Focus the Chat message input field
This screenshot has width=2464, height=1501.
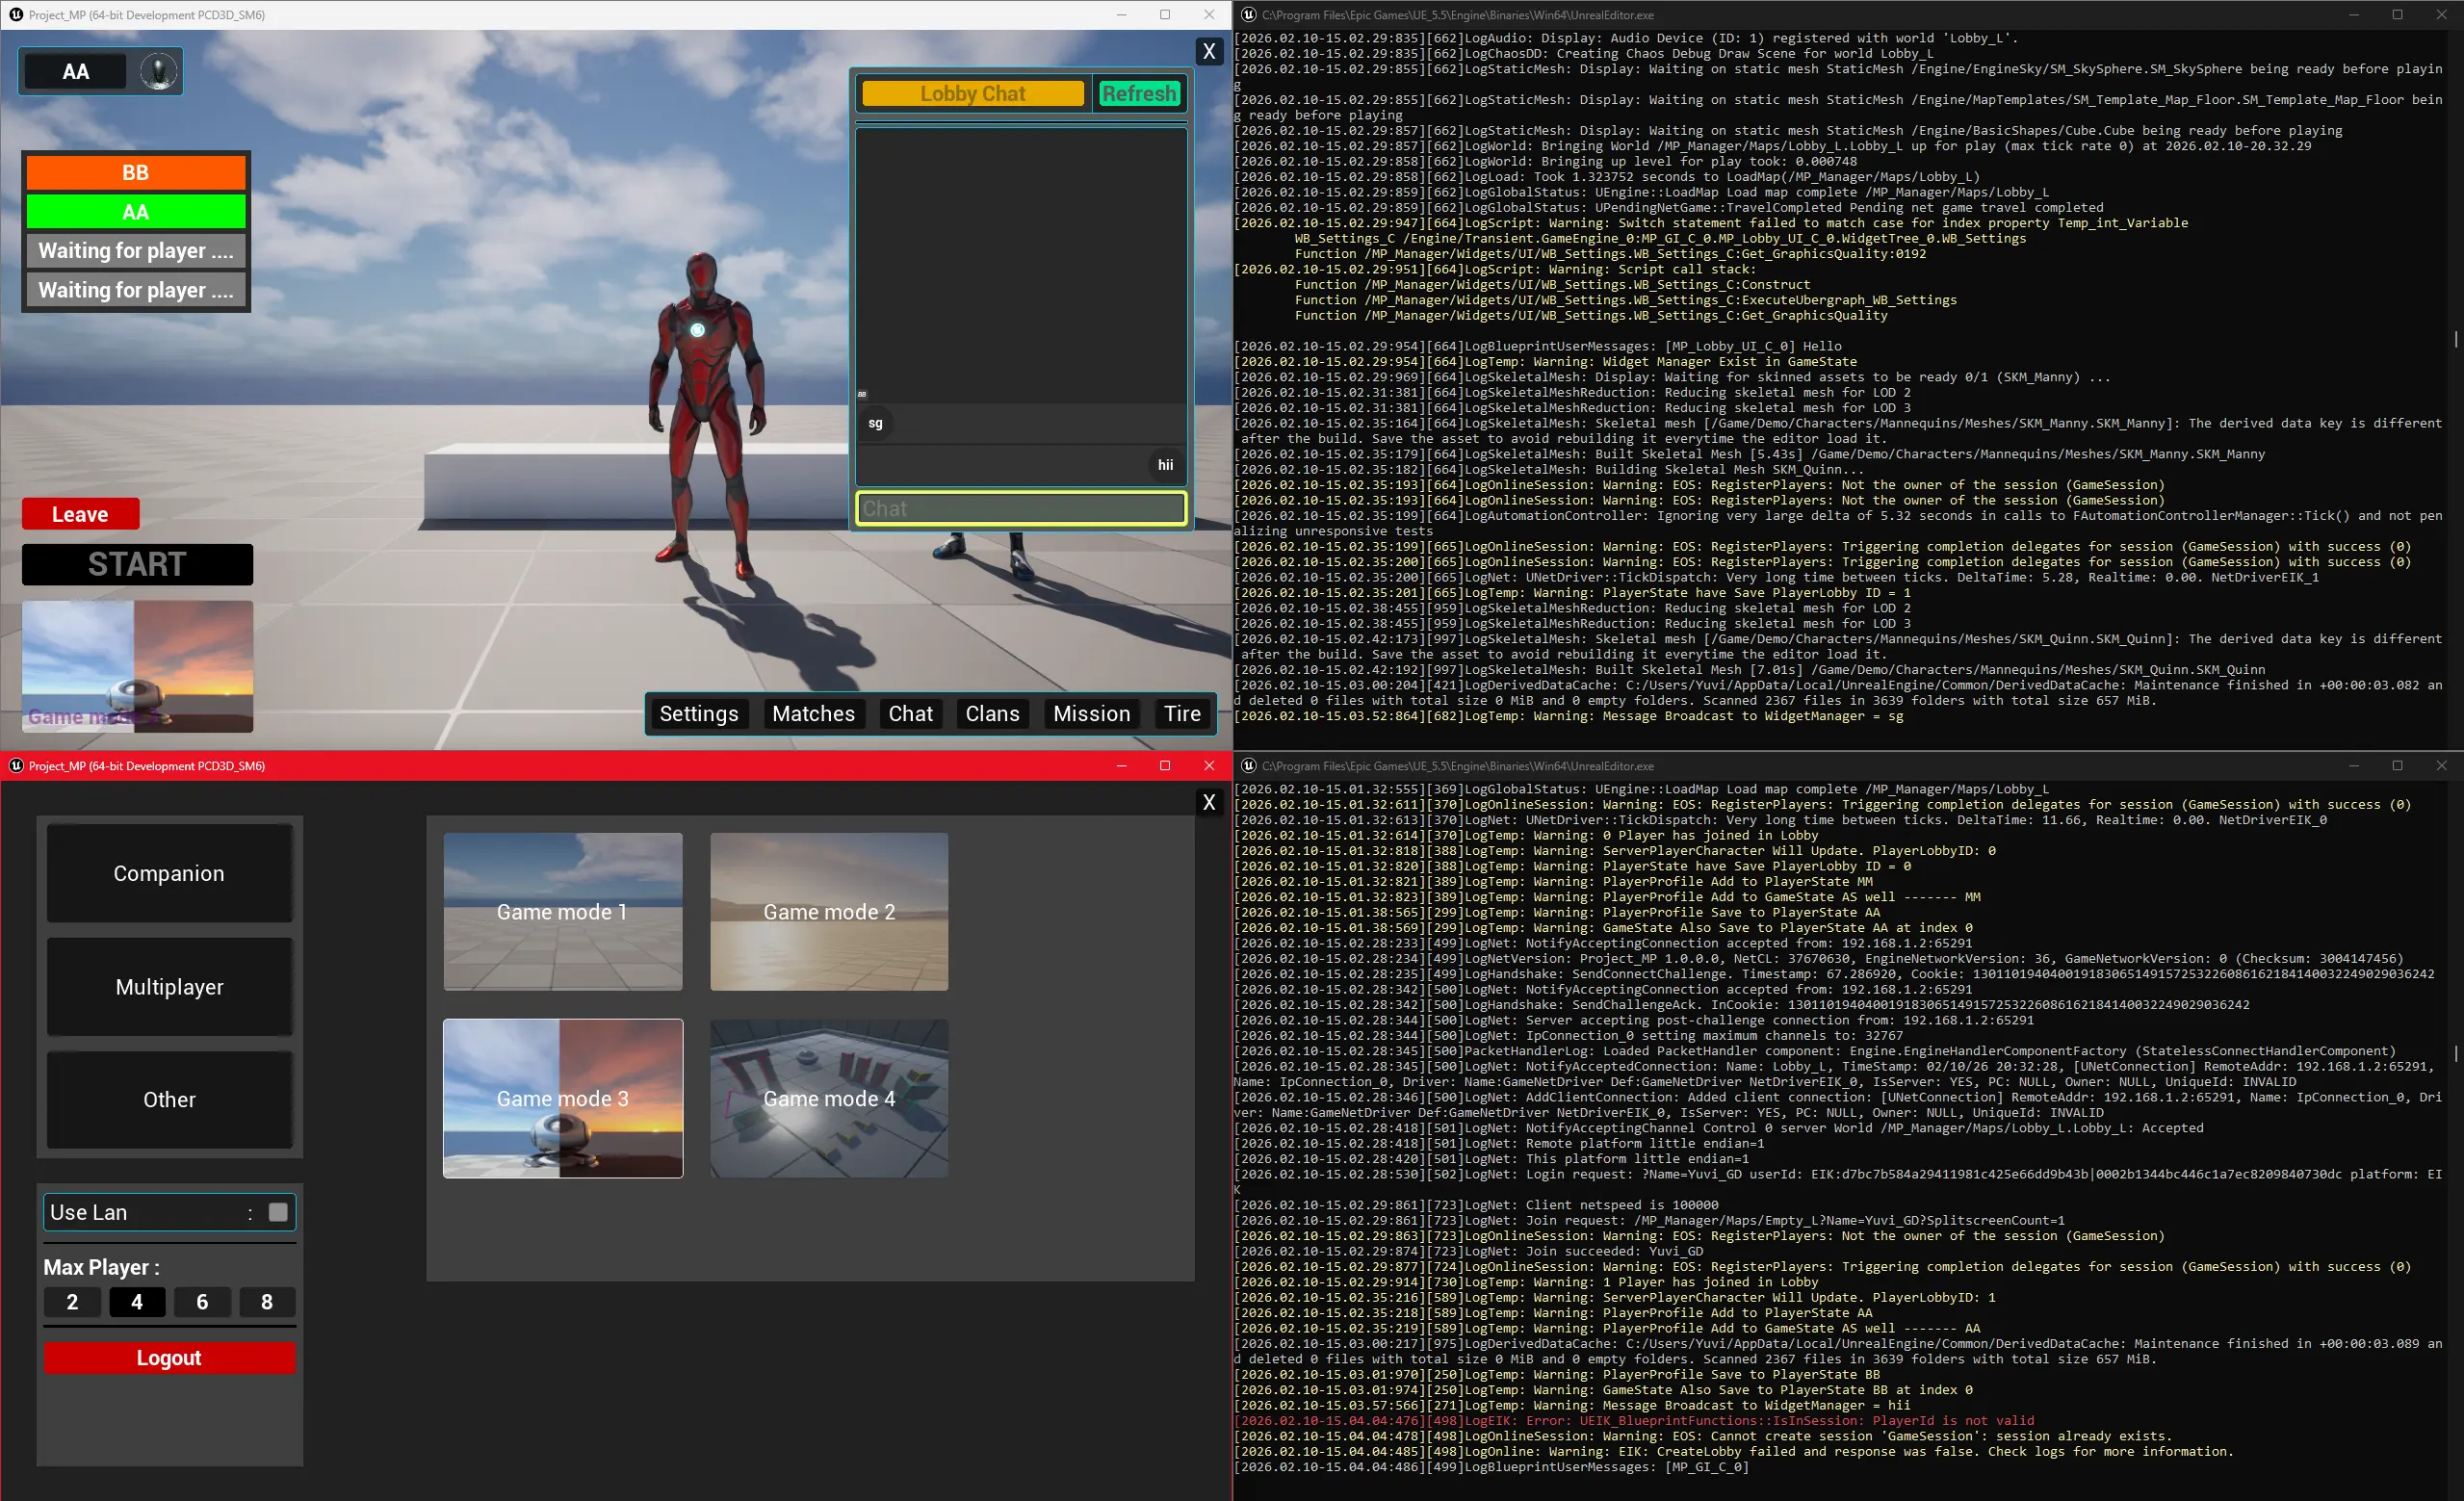pos(1021,508)
